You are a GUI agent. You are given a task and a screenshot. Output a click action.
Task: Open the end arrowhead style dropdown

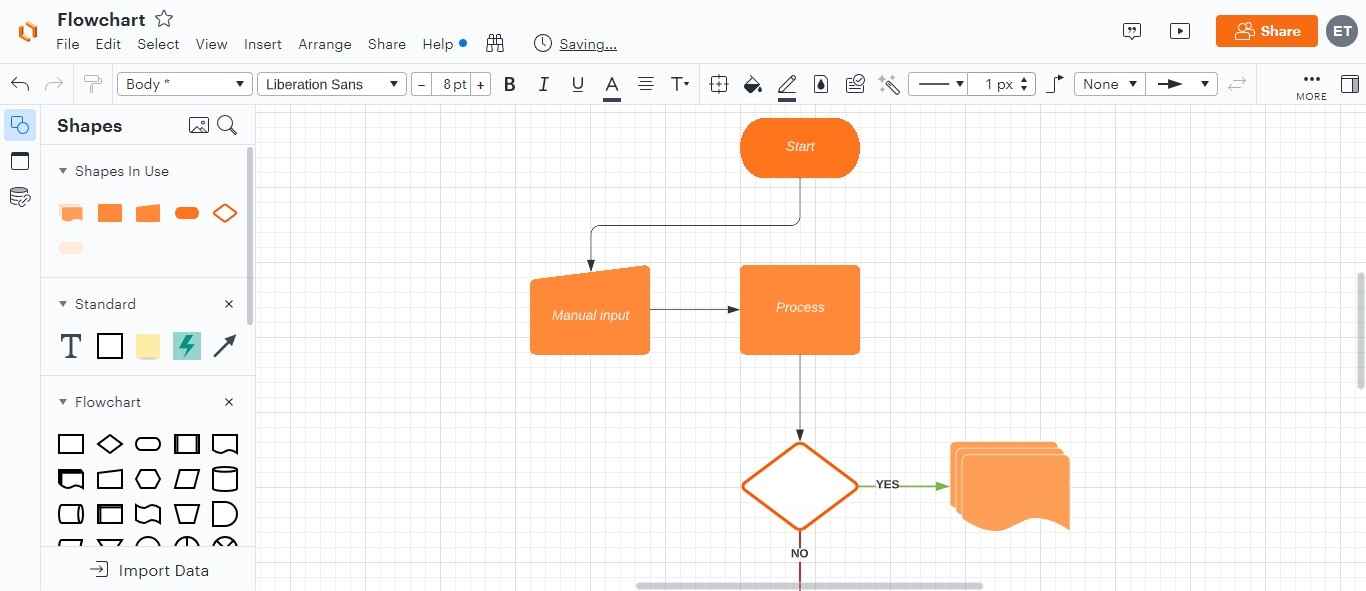[x=1182, y=84]
